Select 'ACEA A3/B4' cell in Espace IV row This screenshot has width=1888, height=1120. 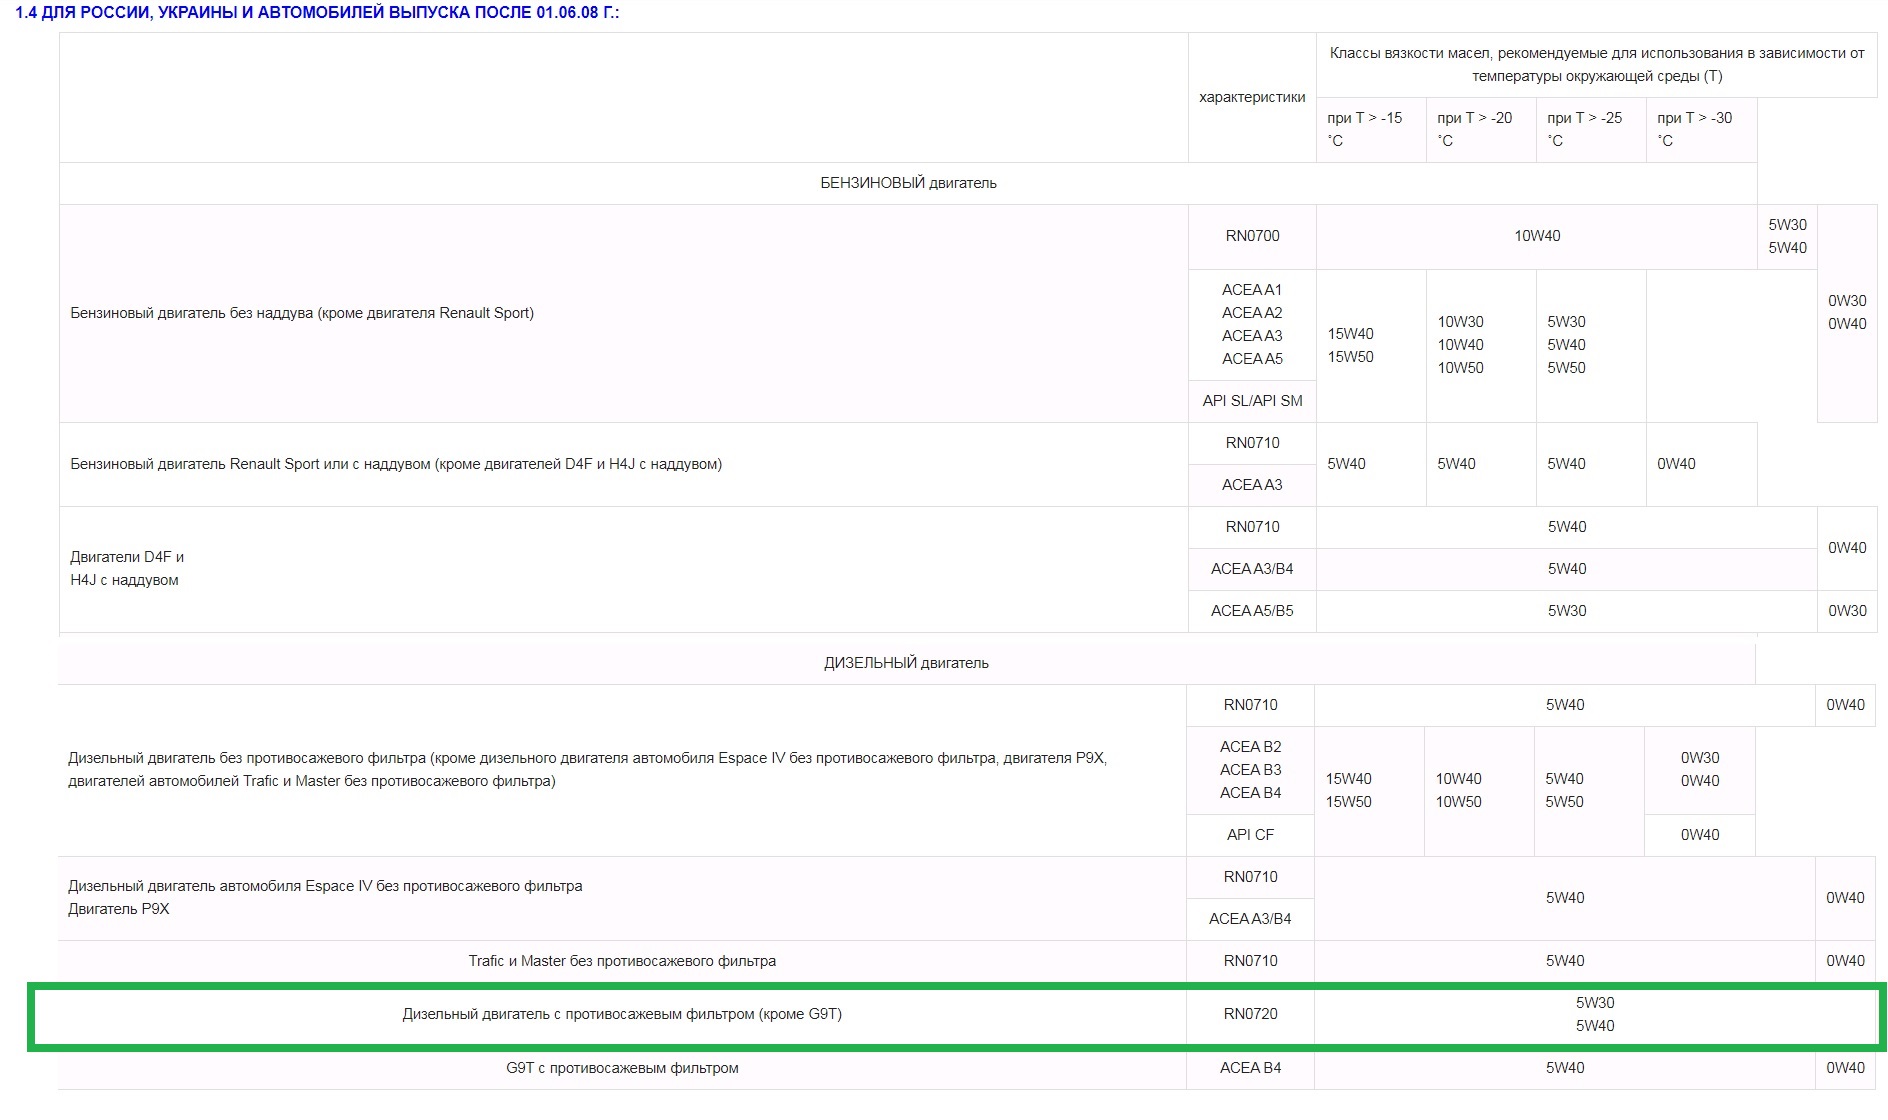(x=1250, y=919)
